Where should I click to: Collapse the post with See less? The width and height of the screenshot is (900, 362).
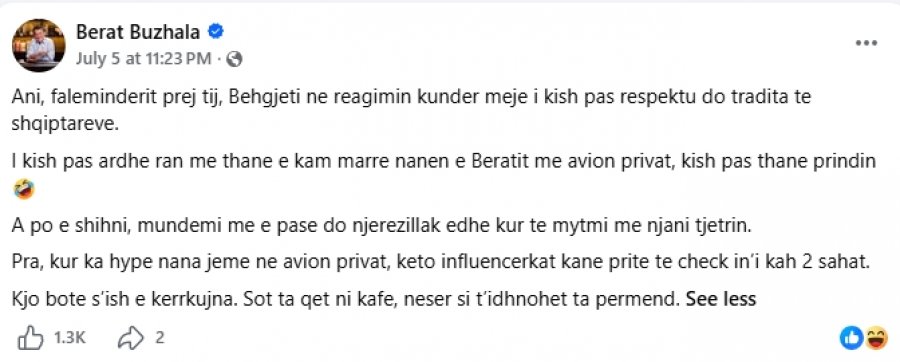click(721, 299)
